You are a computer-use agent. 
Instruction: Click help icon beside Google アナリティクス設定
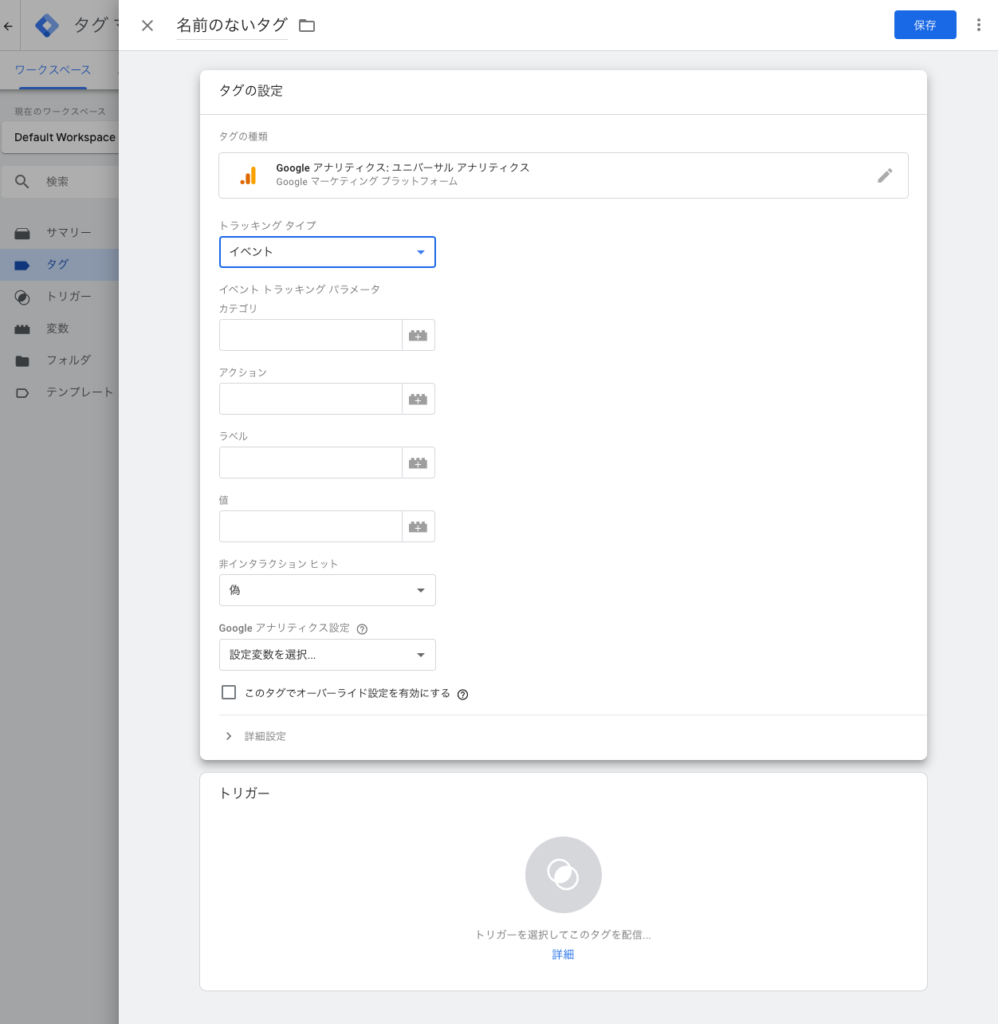(362, 629)
